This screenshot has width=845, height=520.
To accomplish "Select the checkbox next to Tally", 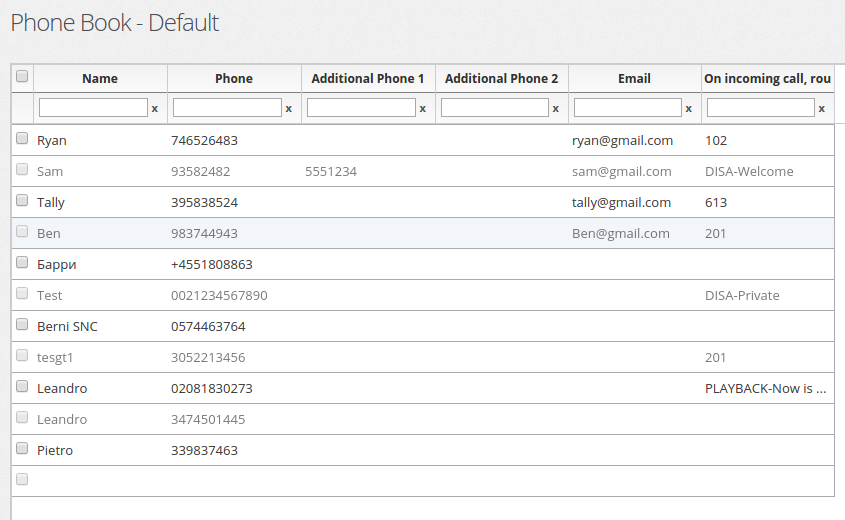I will pos(22,202).
